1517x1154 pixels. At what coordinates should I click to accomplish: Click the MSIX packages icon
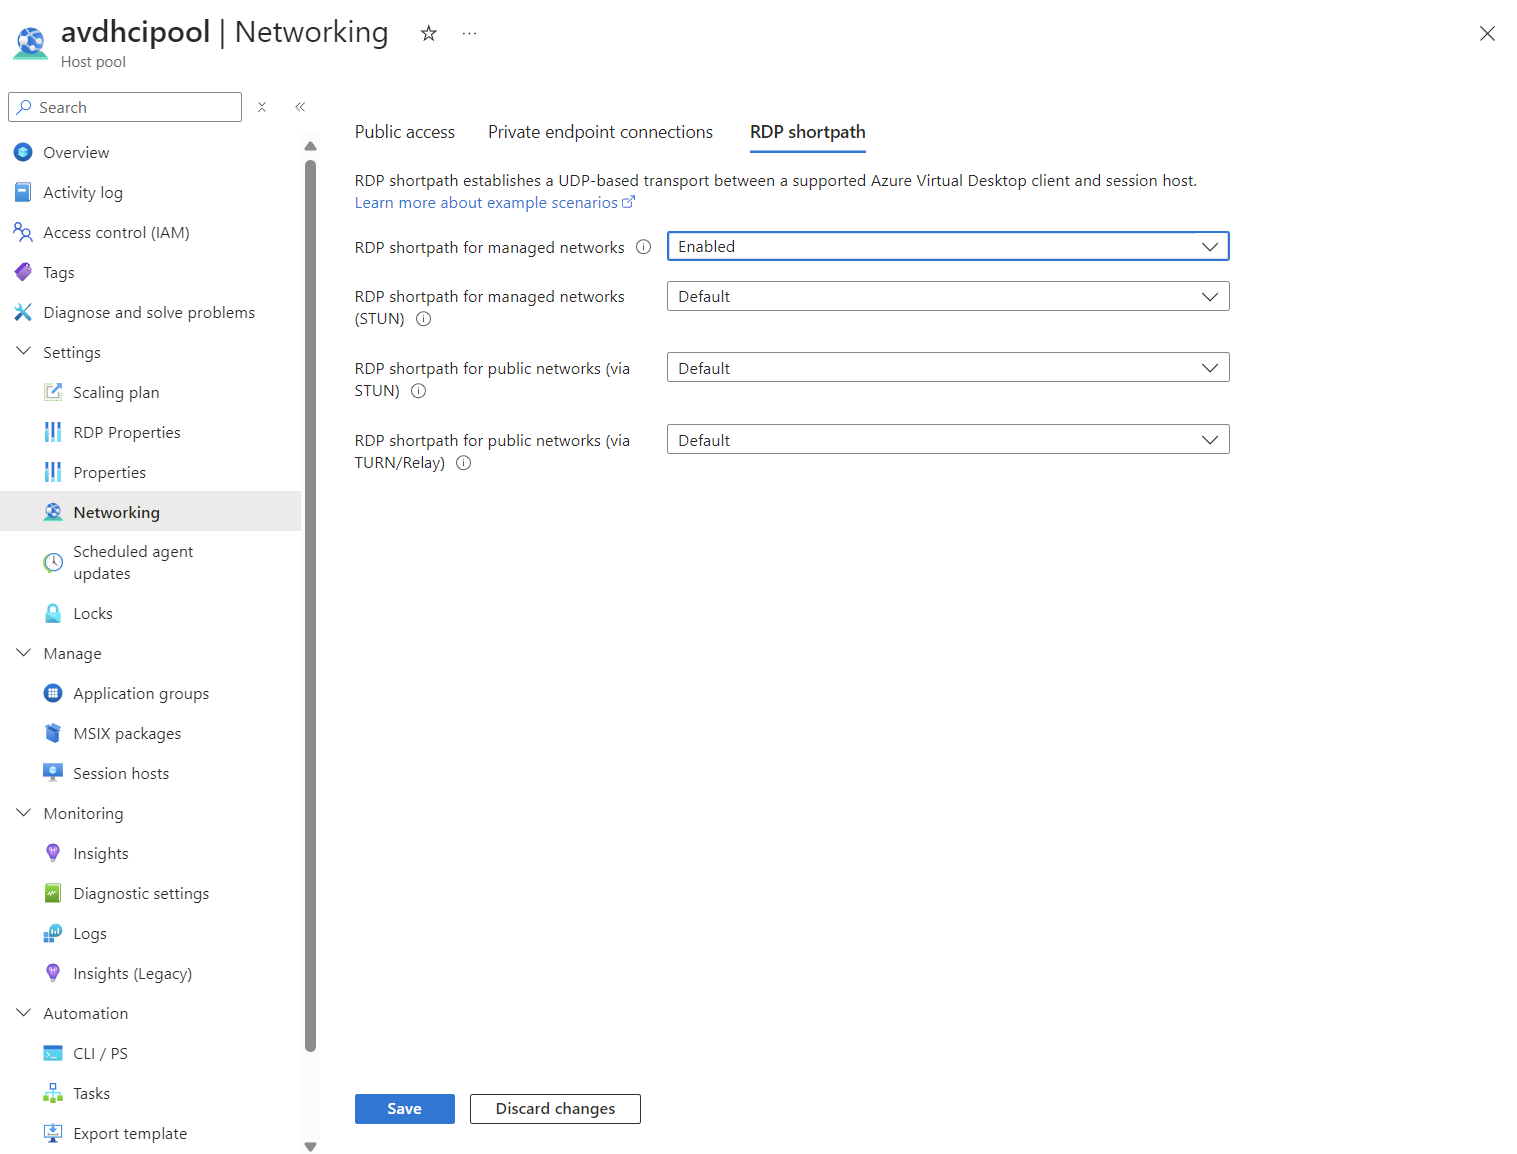click(53, 733)
